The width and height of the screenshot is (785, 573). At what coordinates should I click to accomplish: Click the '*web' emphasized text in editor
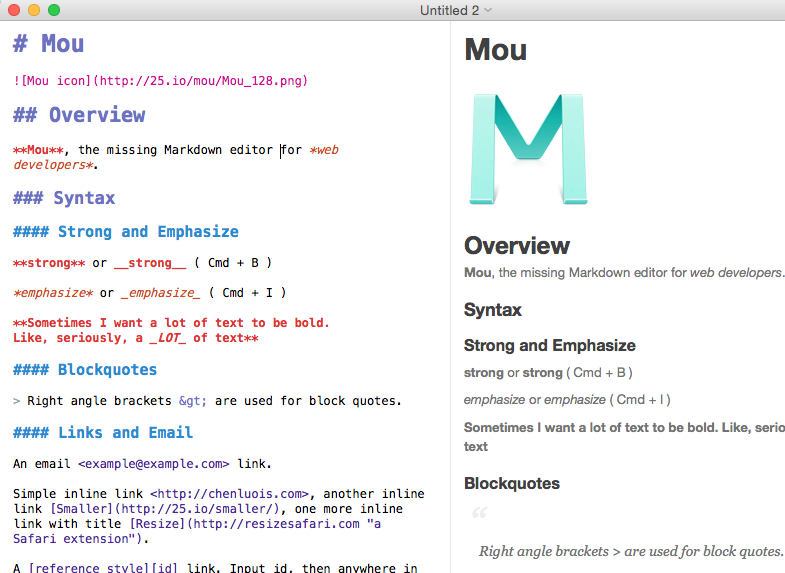[324, 150]
